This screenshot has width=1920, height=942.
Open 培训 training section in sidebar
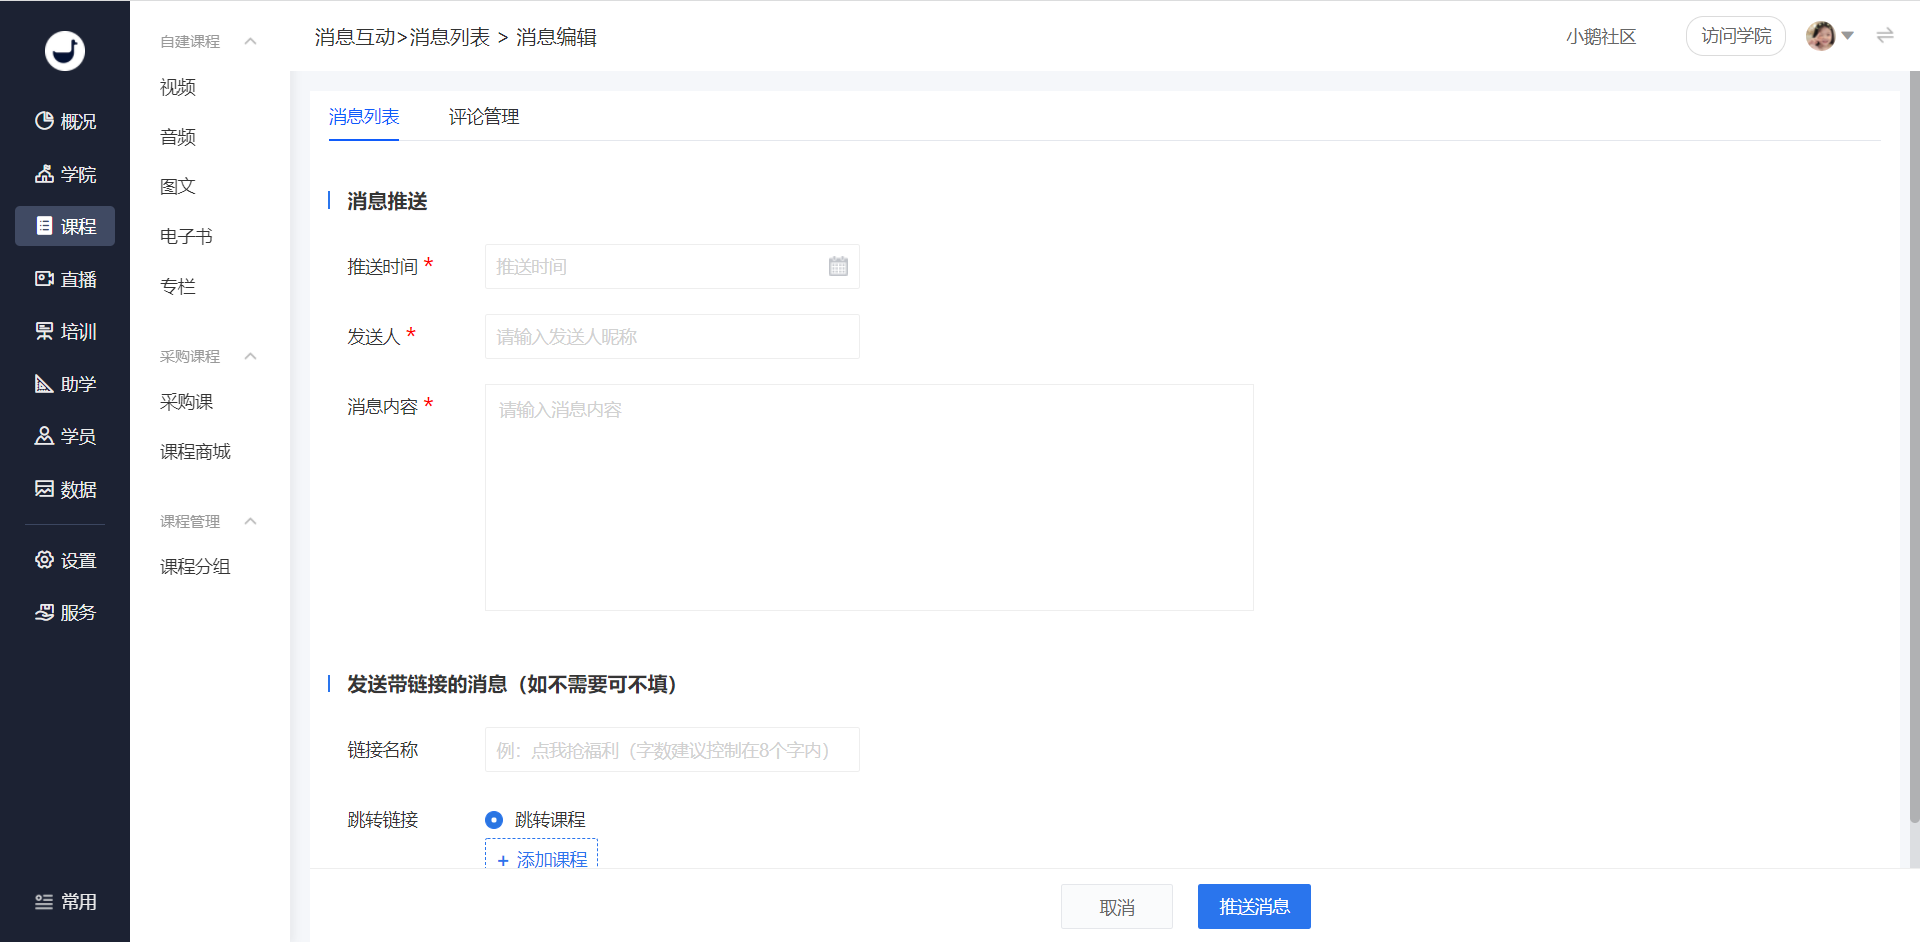click(65, 331)
